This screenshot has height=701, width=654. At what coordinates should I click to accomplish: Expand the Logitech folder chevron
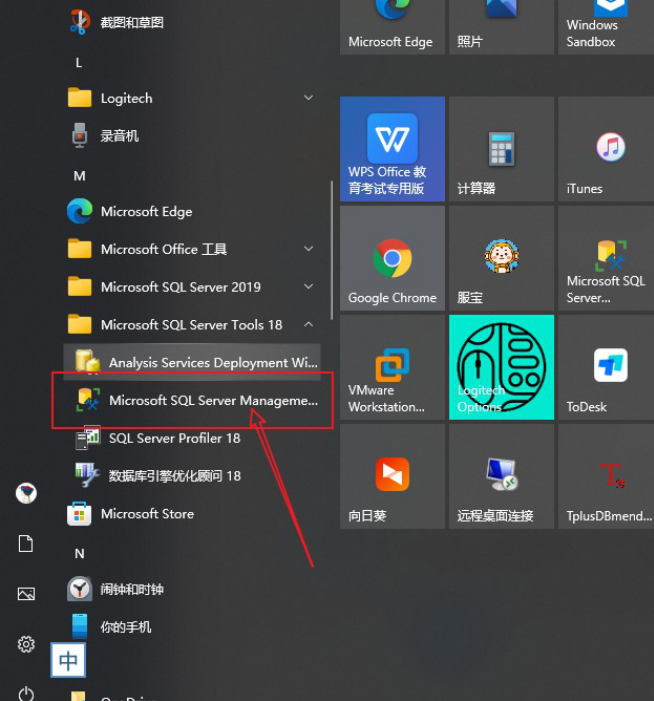[x=308, y=97]
